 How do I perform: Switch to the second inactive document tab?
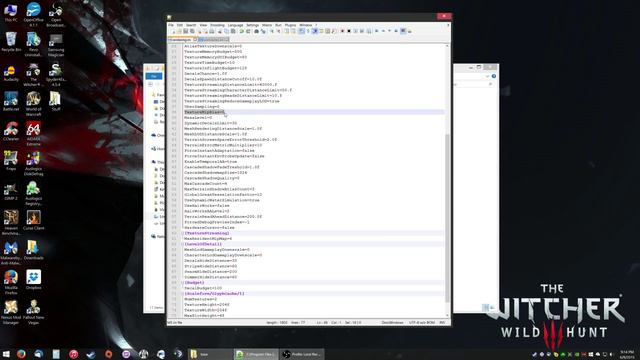213,40
